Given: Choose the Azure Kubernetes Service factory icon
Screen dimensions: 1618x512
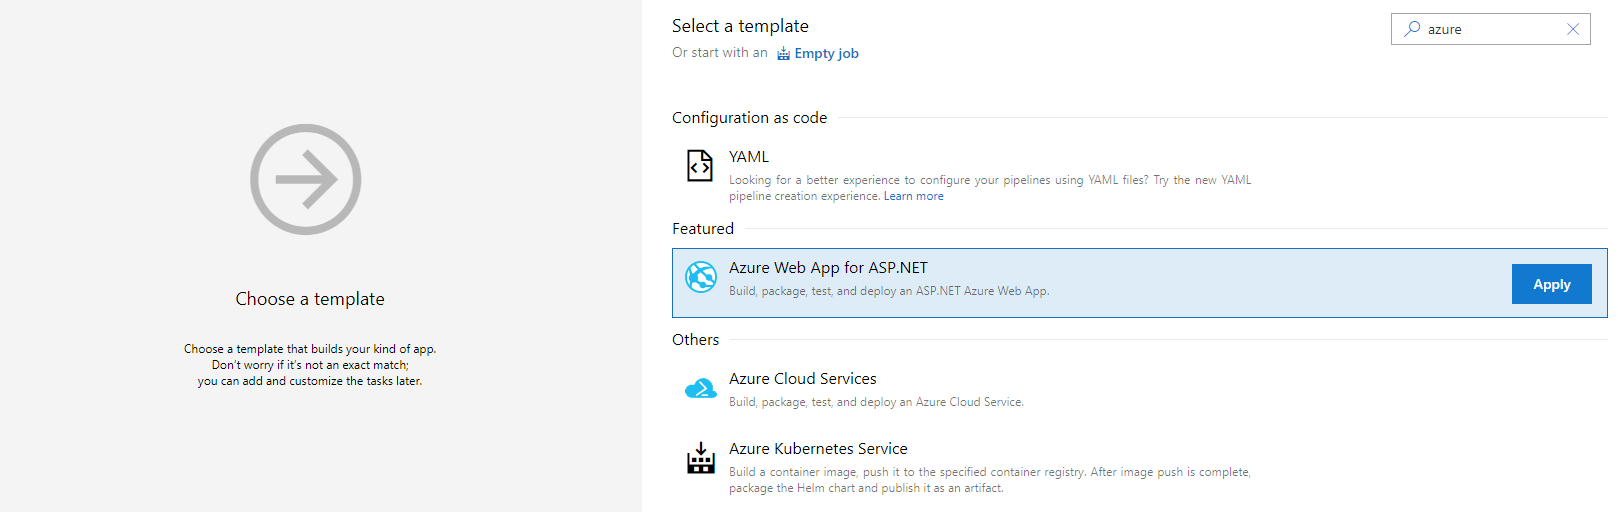Looking at the screenshot, I should click(700, 458).
